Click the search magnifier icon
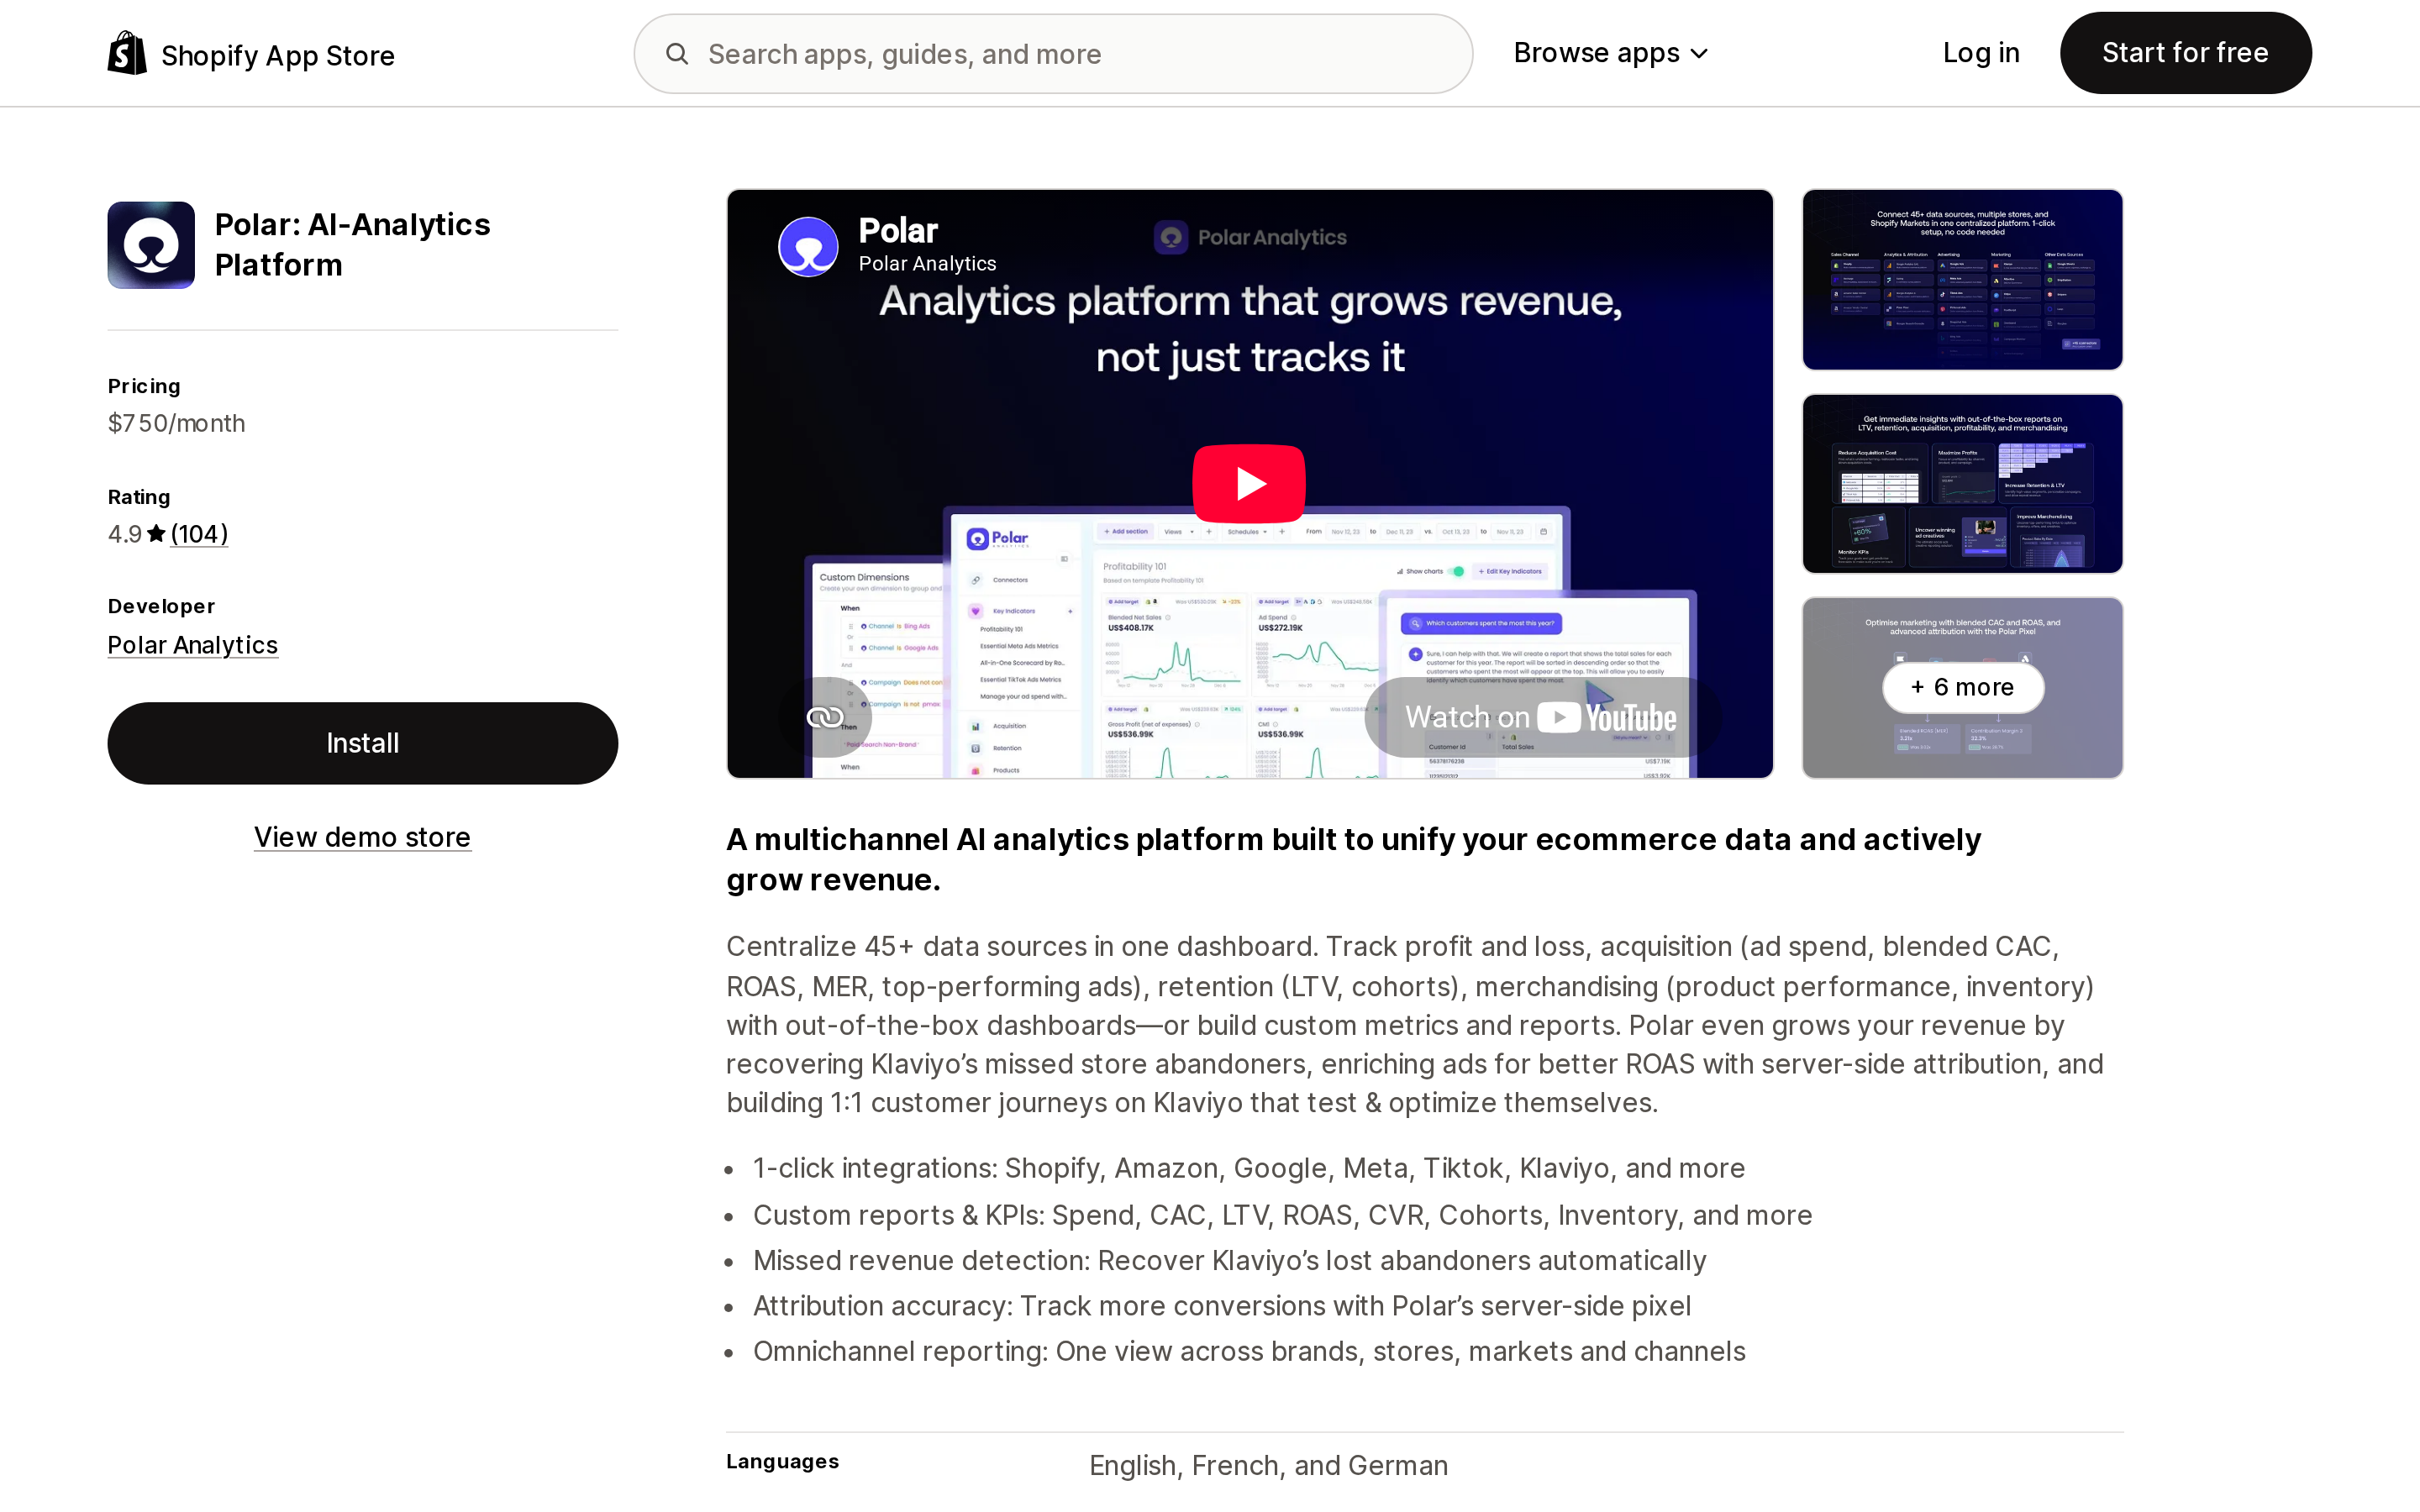Viewport: 2420px width, 1512px height. pos(677,54)
